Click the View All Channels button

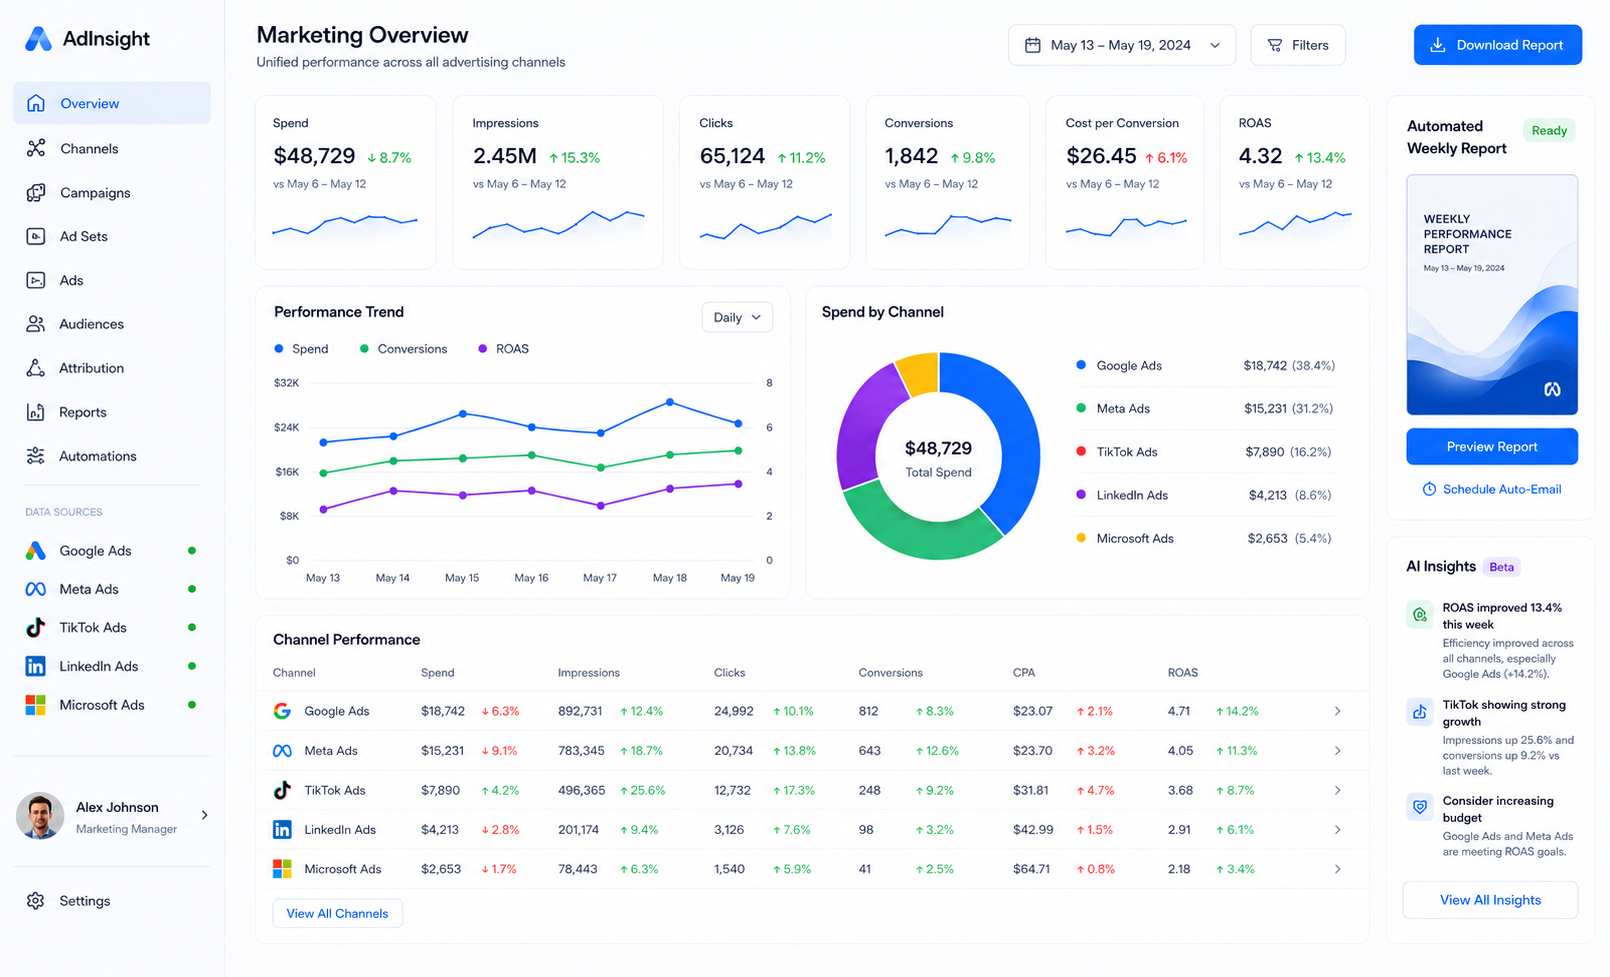pyautogui.click(x=337, y=913)
